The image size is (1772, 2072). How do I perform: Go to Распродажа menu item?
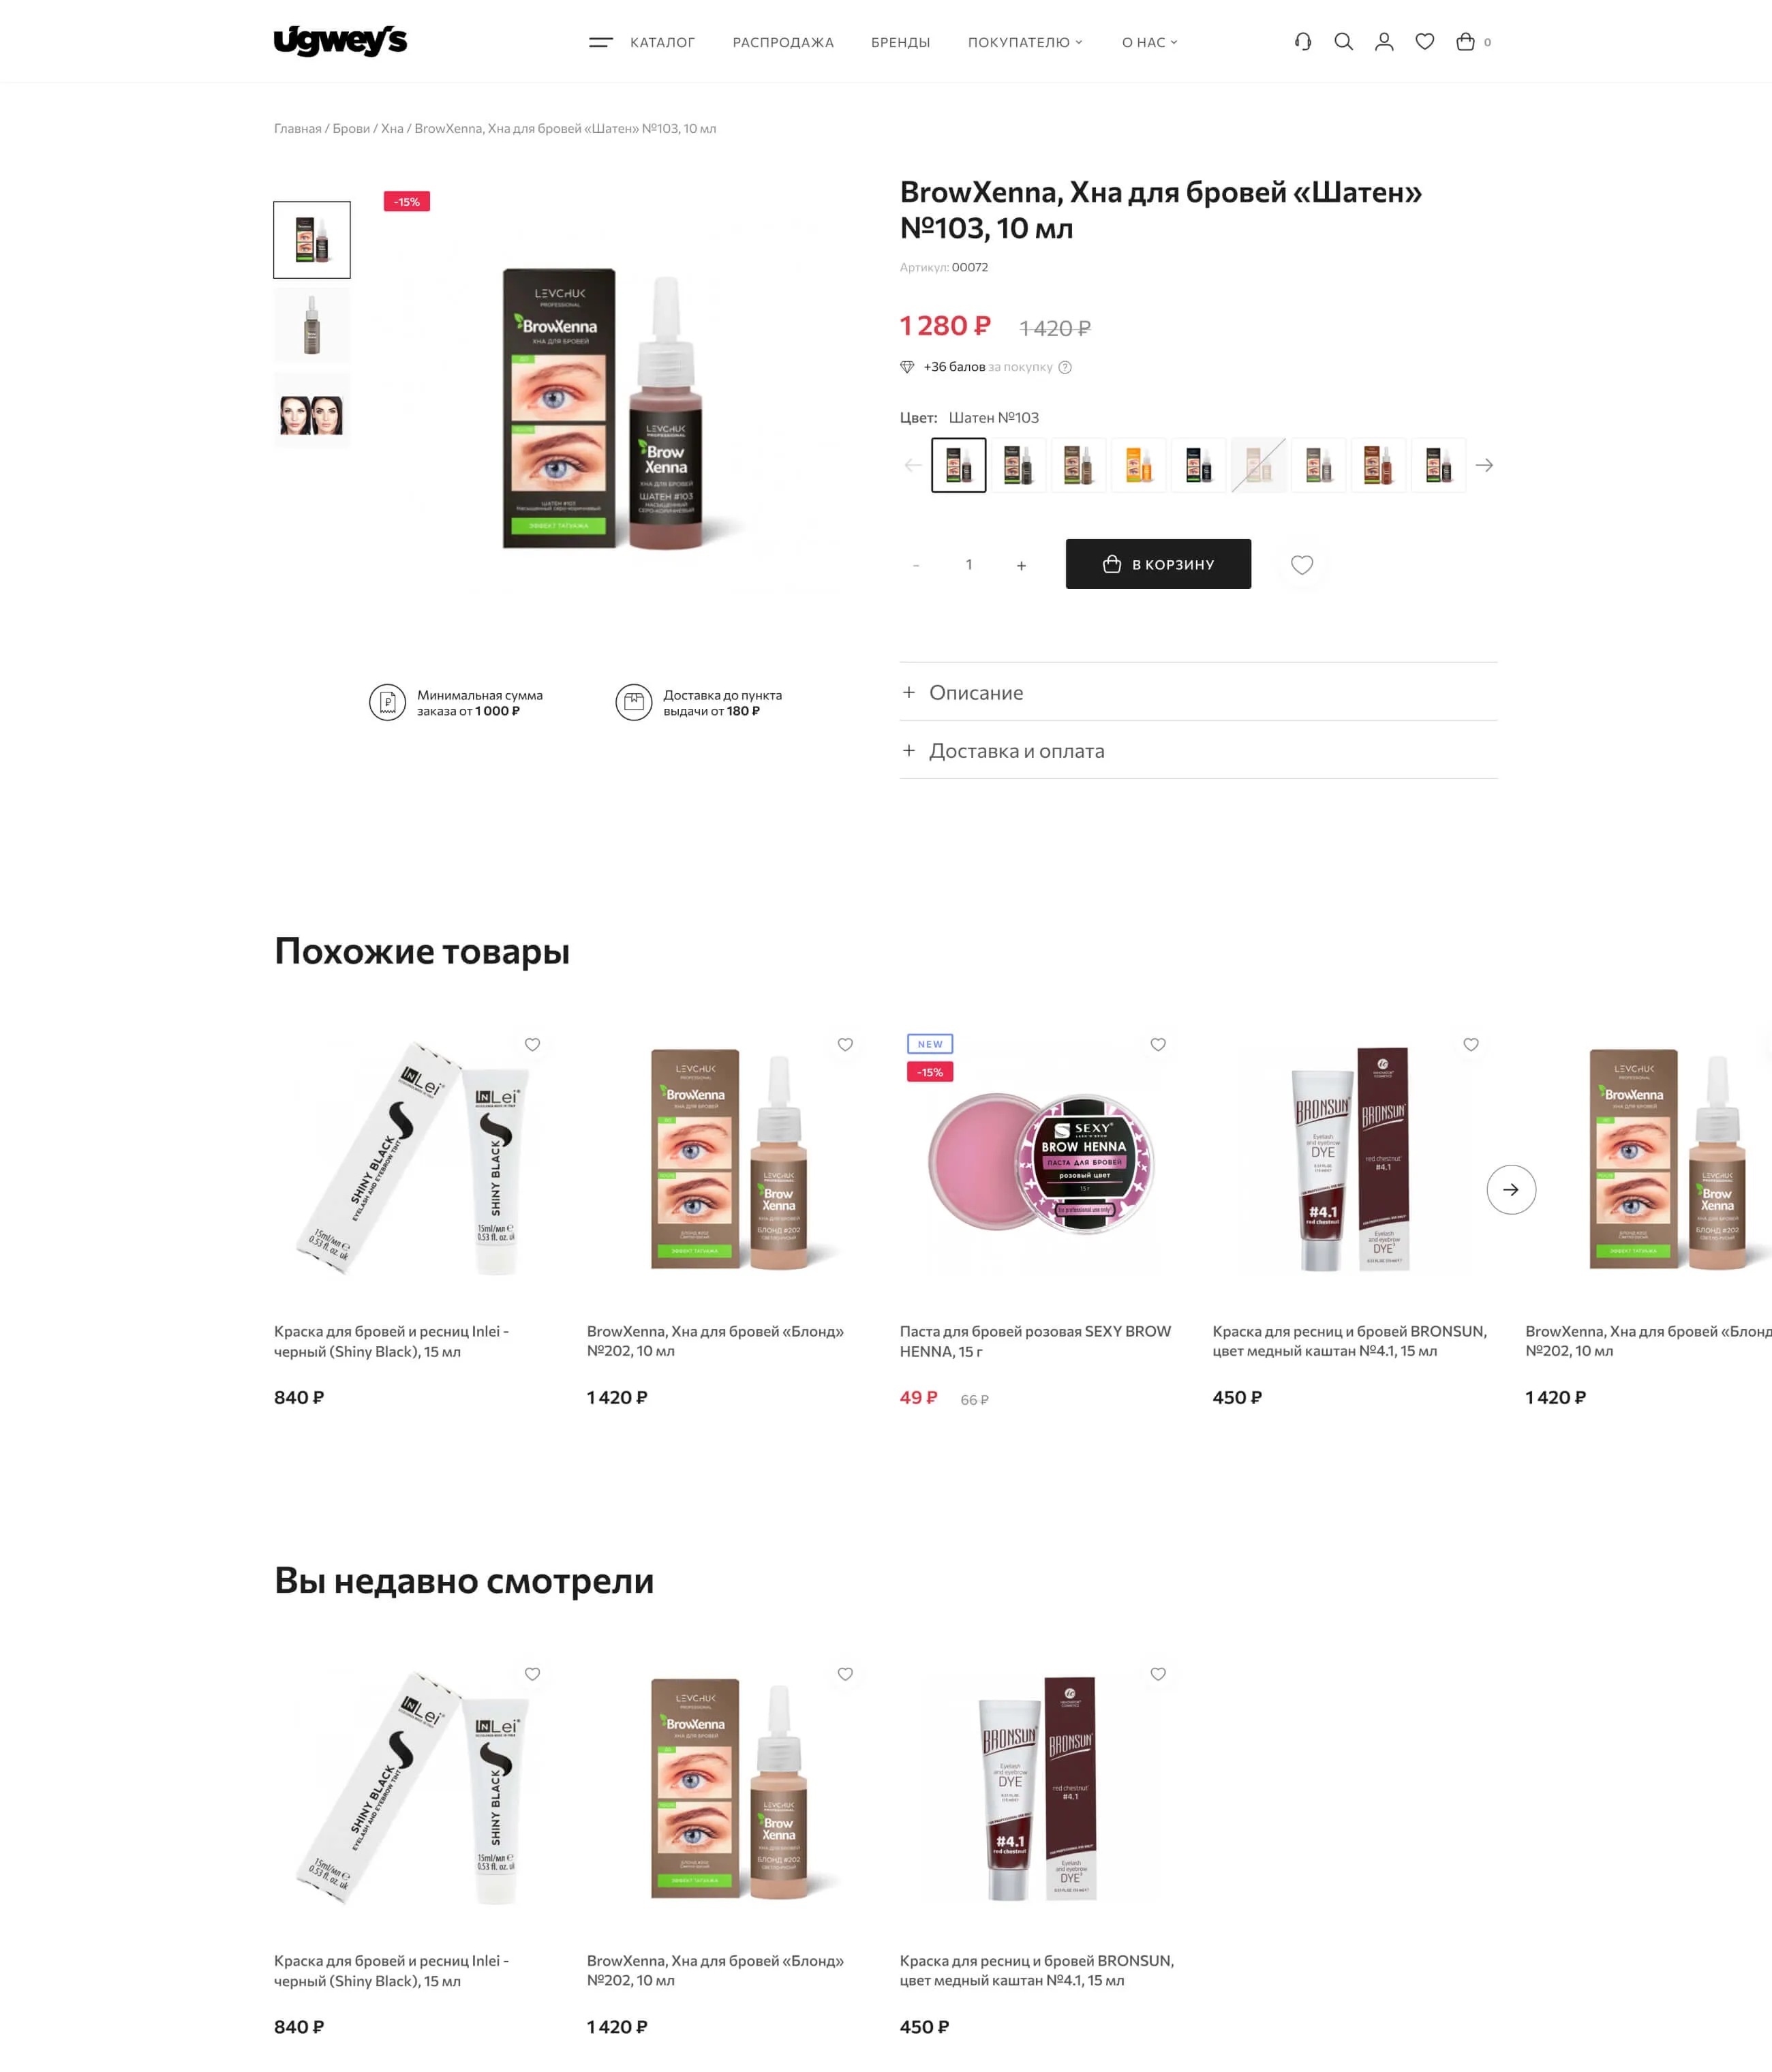pos(783,42)
